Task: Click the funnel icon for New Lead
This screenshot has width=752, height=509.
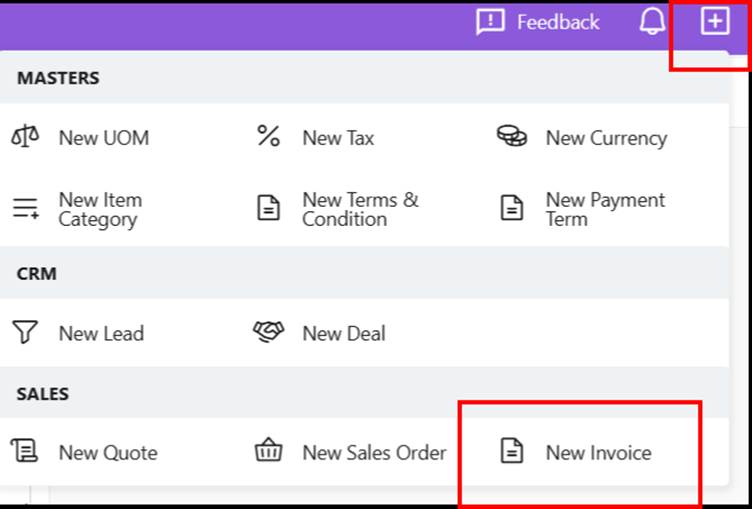Action: click(x=25, y=333)
